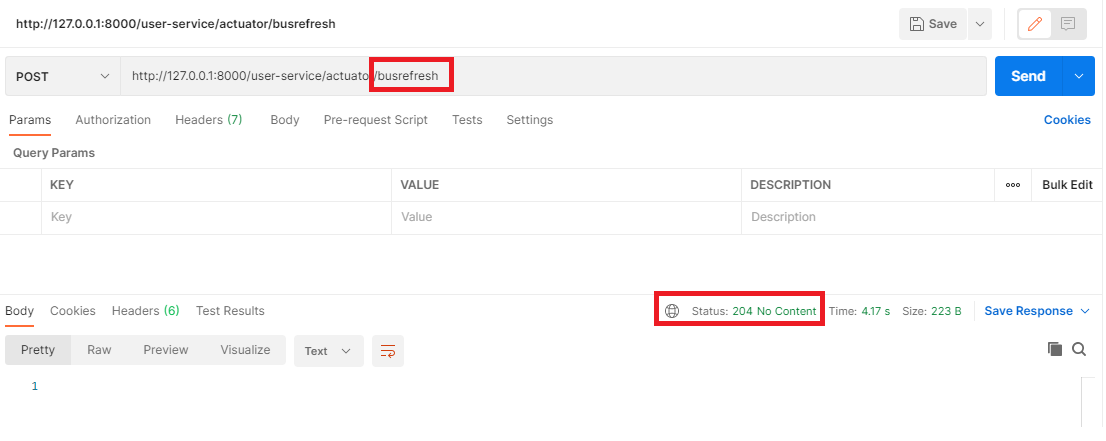Open the Settings tab
Image resolution: width=1106 pixels, height=441 pixels.
(x=530, y=120)
